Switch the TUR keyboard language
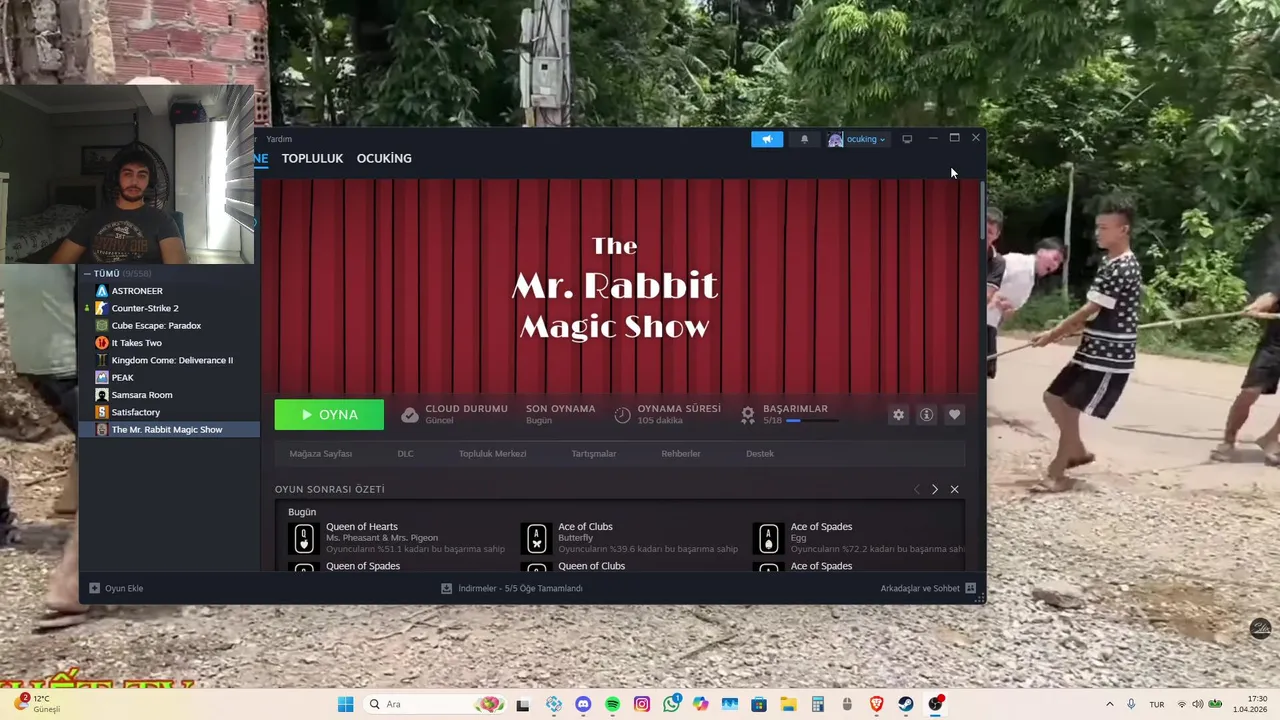Screen dimensions: 1280x720 (1157, 704)
